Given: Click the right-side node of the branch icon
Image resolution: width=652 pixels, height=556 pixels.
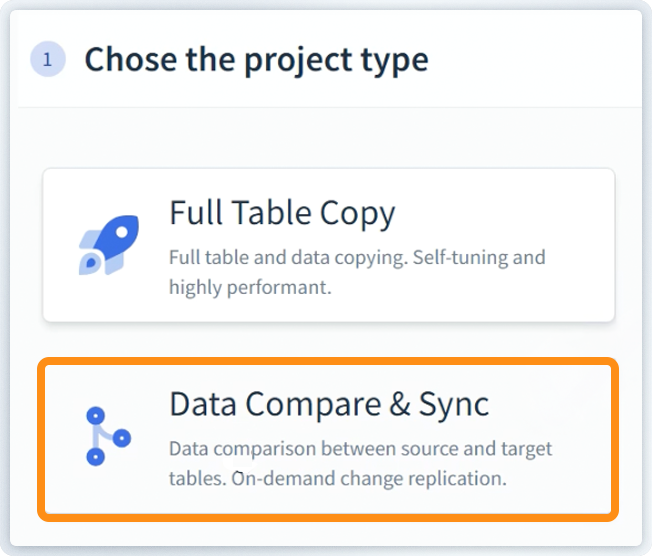Looking at the screenshot, I should tap(122, 437).
